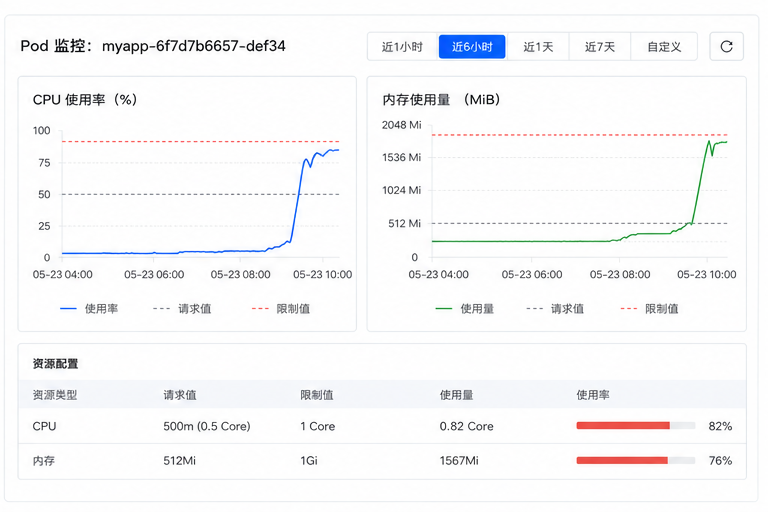Open the 自定义 custom time range
768x512 pixels.
click(664, 47)
